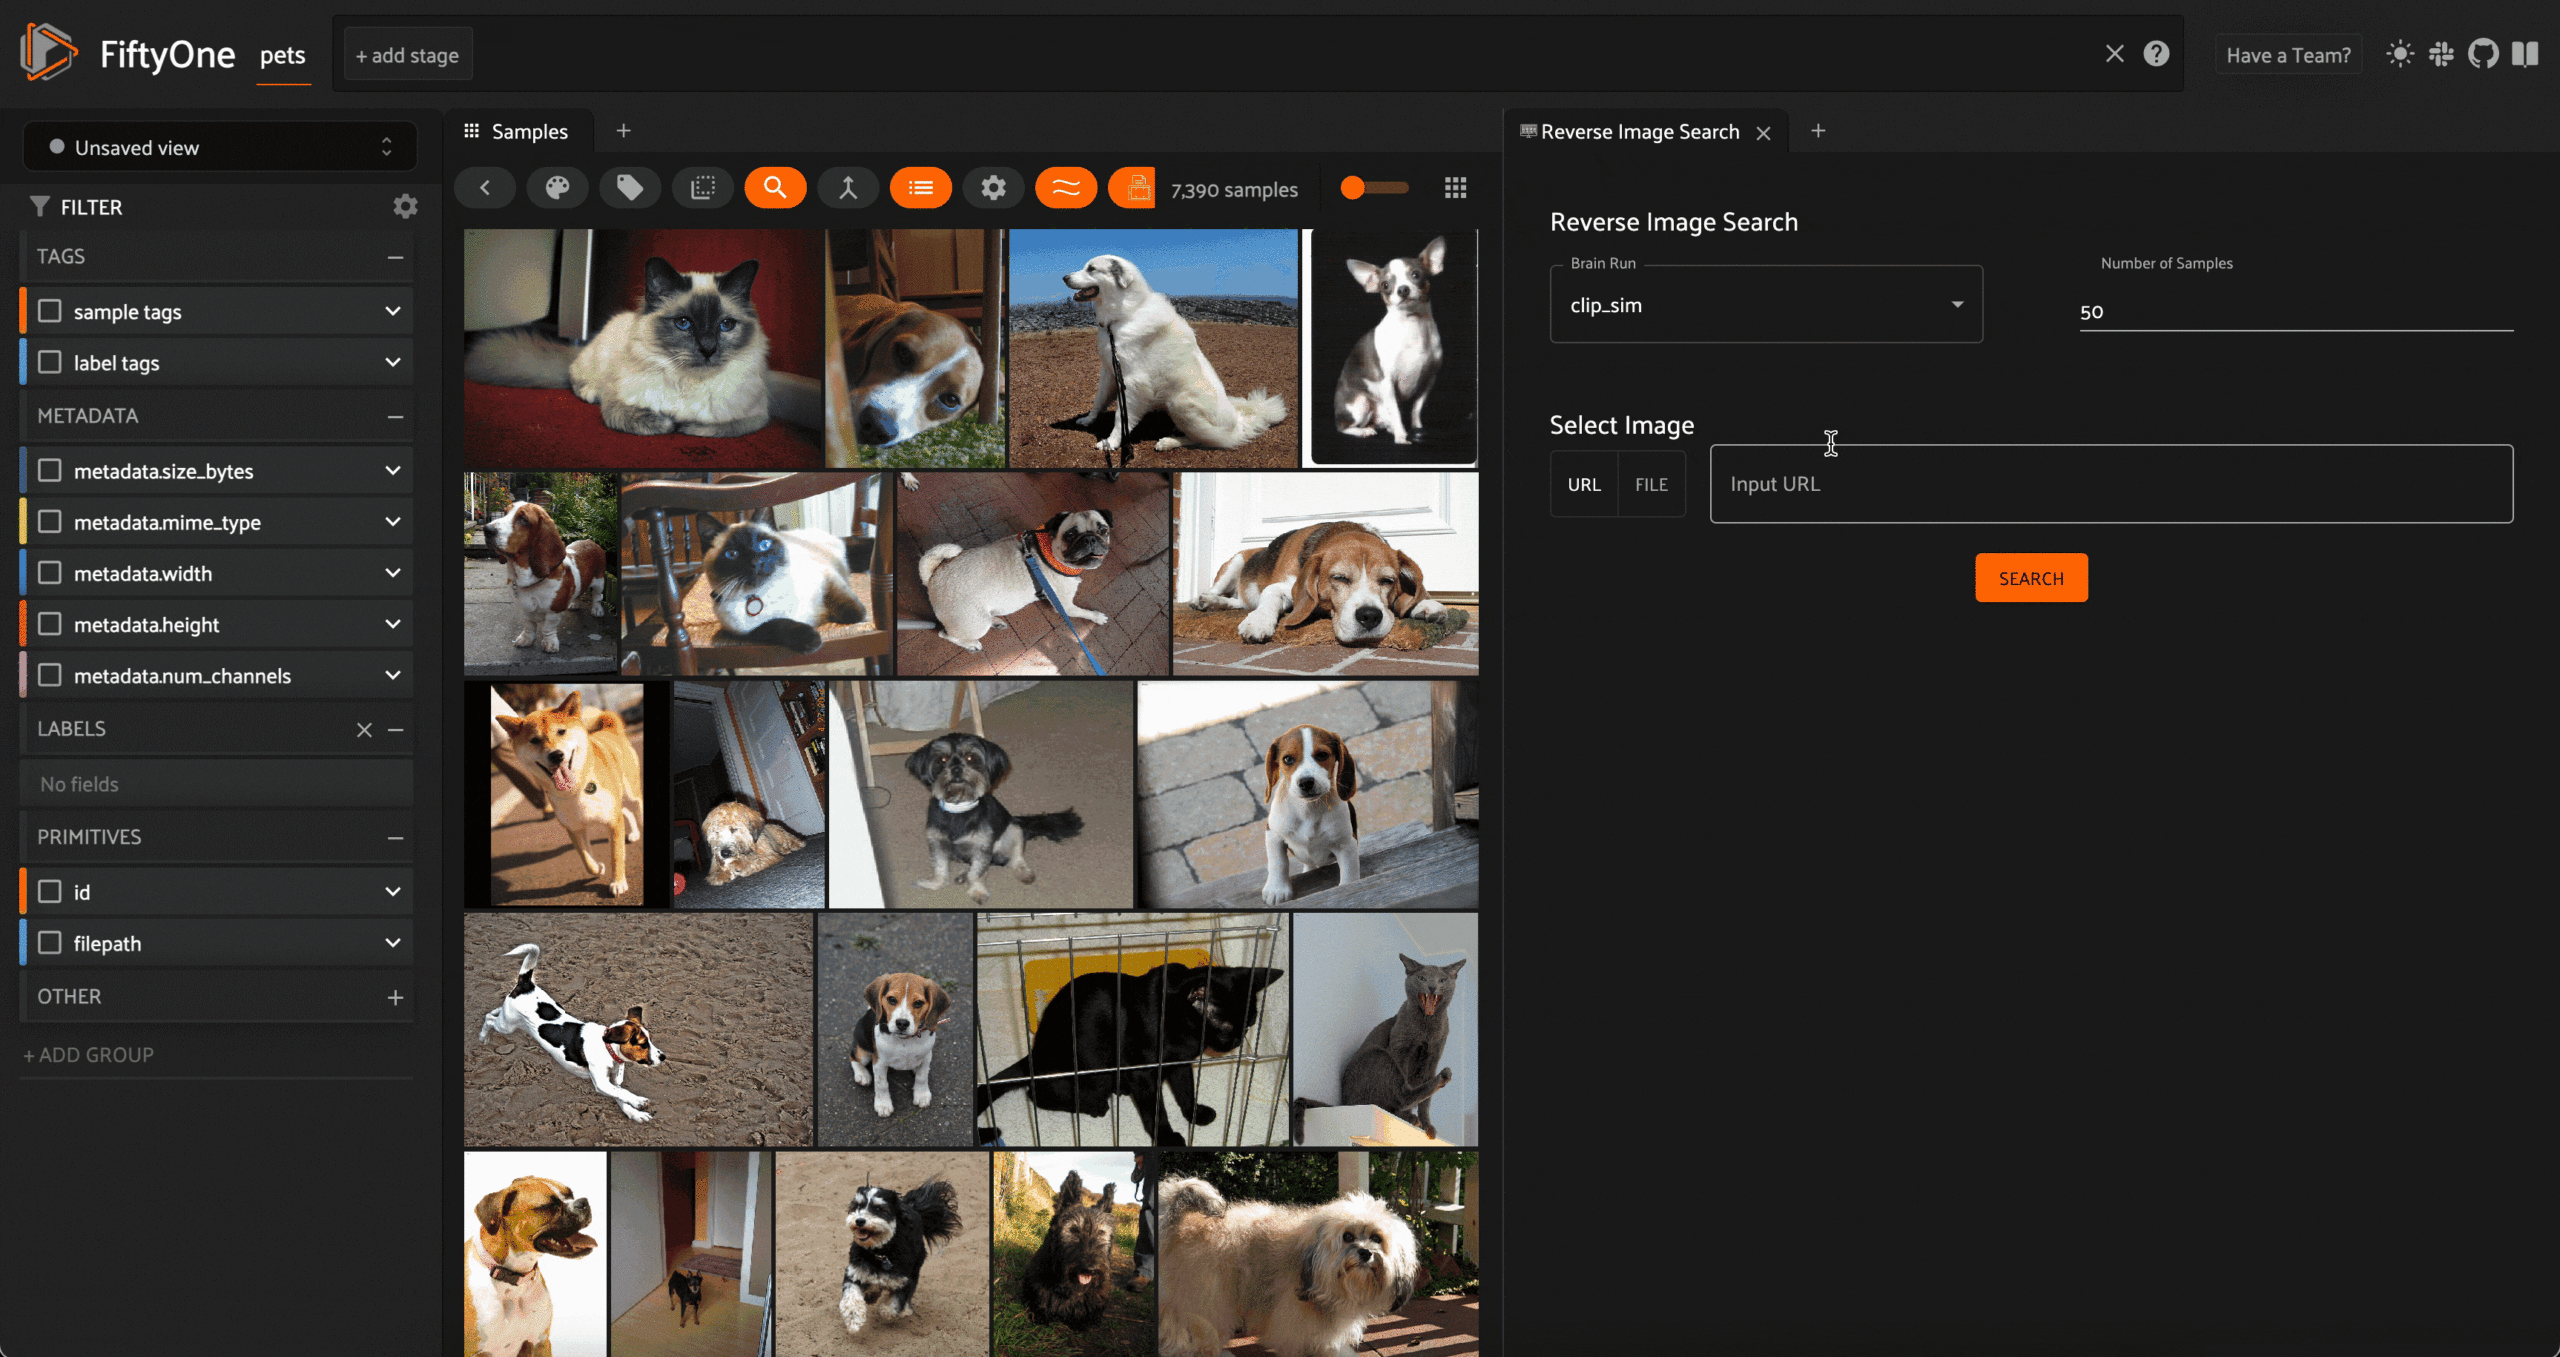
Task: Enable the metadata.width checkbox
Action: click(50, 573)
